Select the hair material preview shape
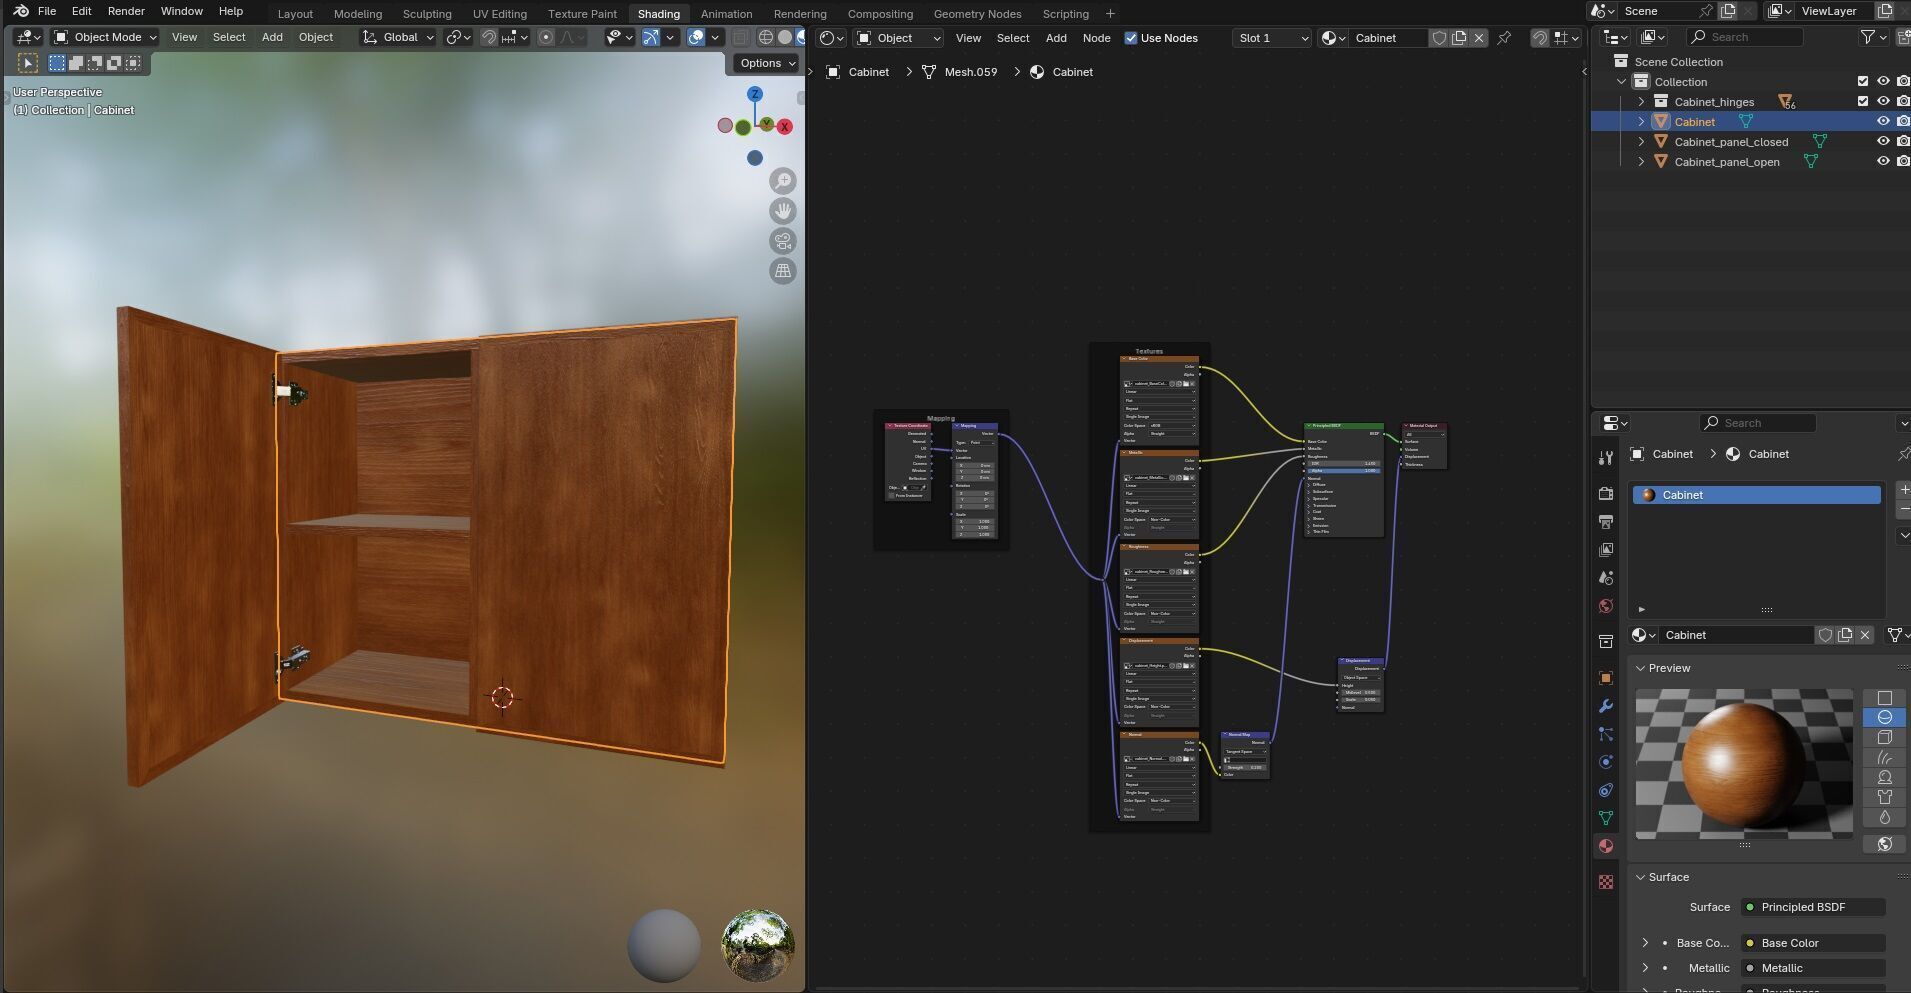1911x993 pixels. click(1884, 757)
